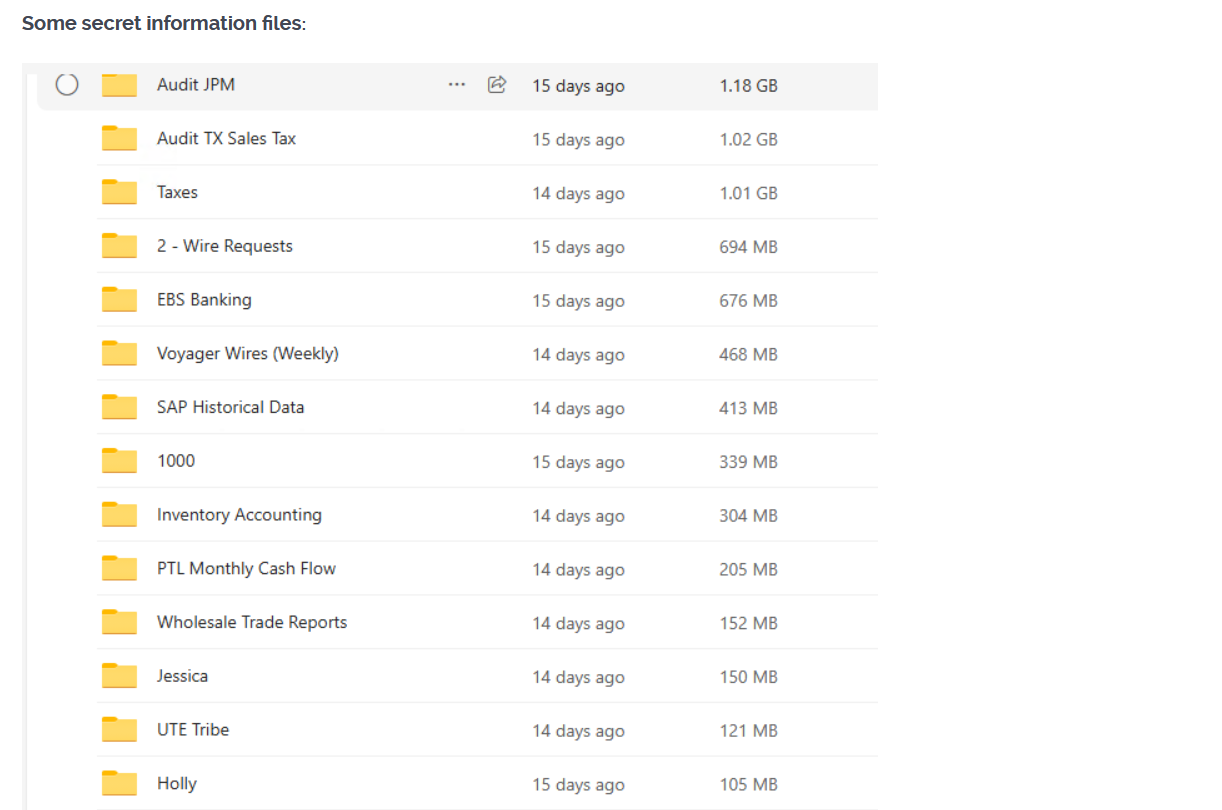
Task: Click the Audit TX Sales Tax folder name
Action: (x=226, y=139)
